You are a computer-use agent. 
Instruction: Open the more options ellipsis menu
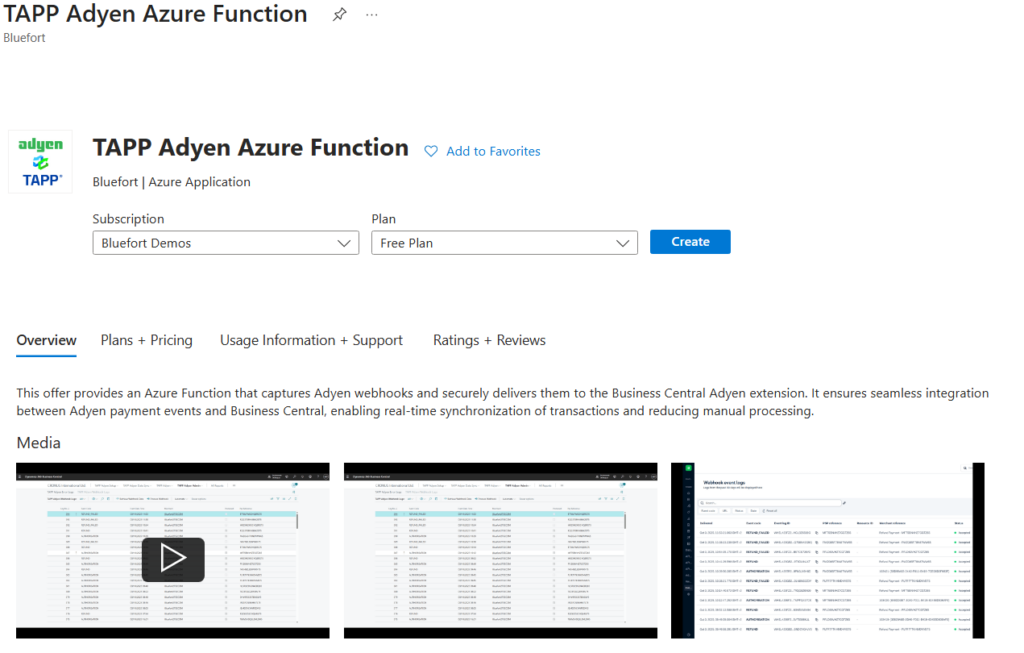pos(372,15)
